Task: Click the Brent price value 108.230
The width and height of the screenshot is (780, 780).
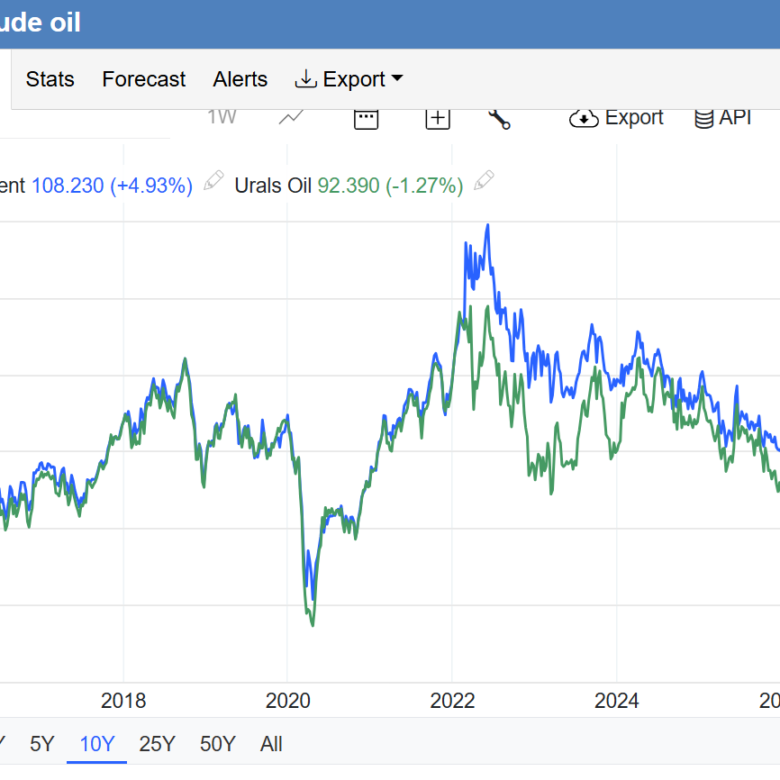Action: click(x=67, y=185)
